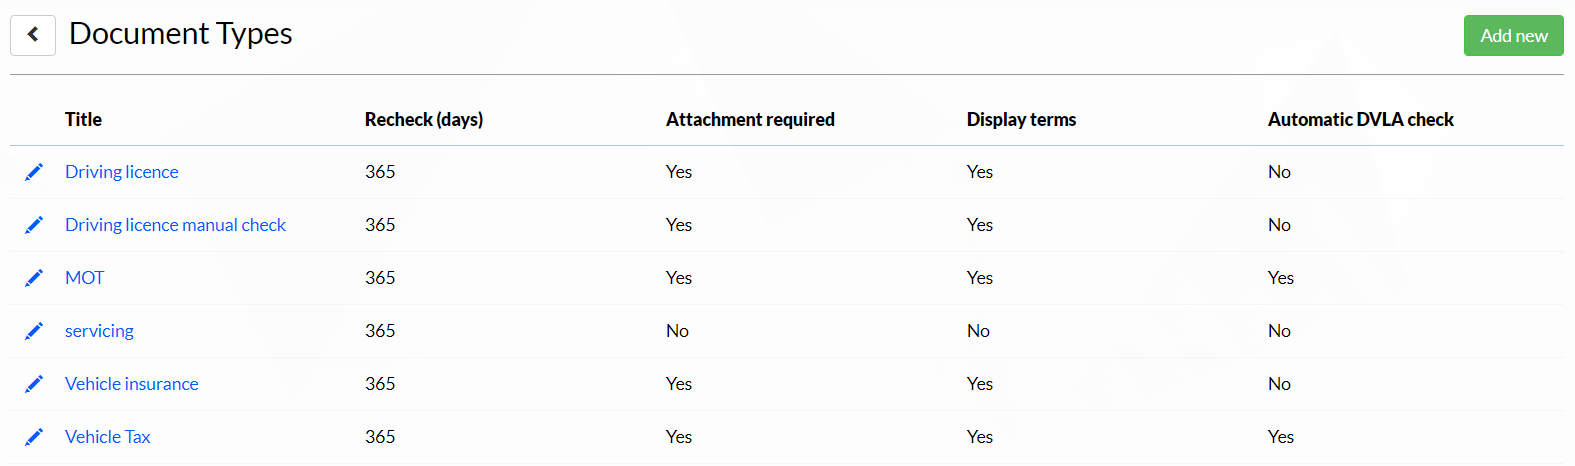This screenshot has height=466, width=1575.
Task: Open the Driving licence link
Action: (x=122, y=172)
